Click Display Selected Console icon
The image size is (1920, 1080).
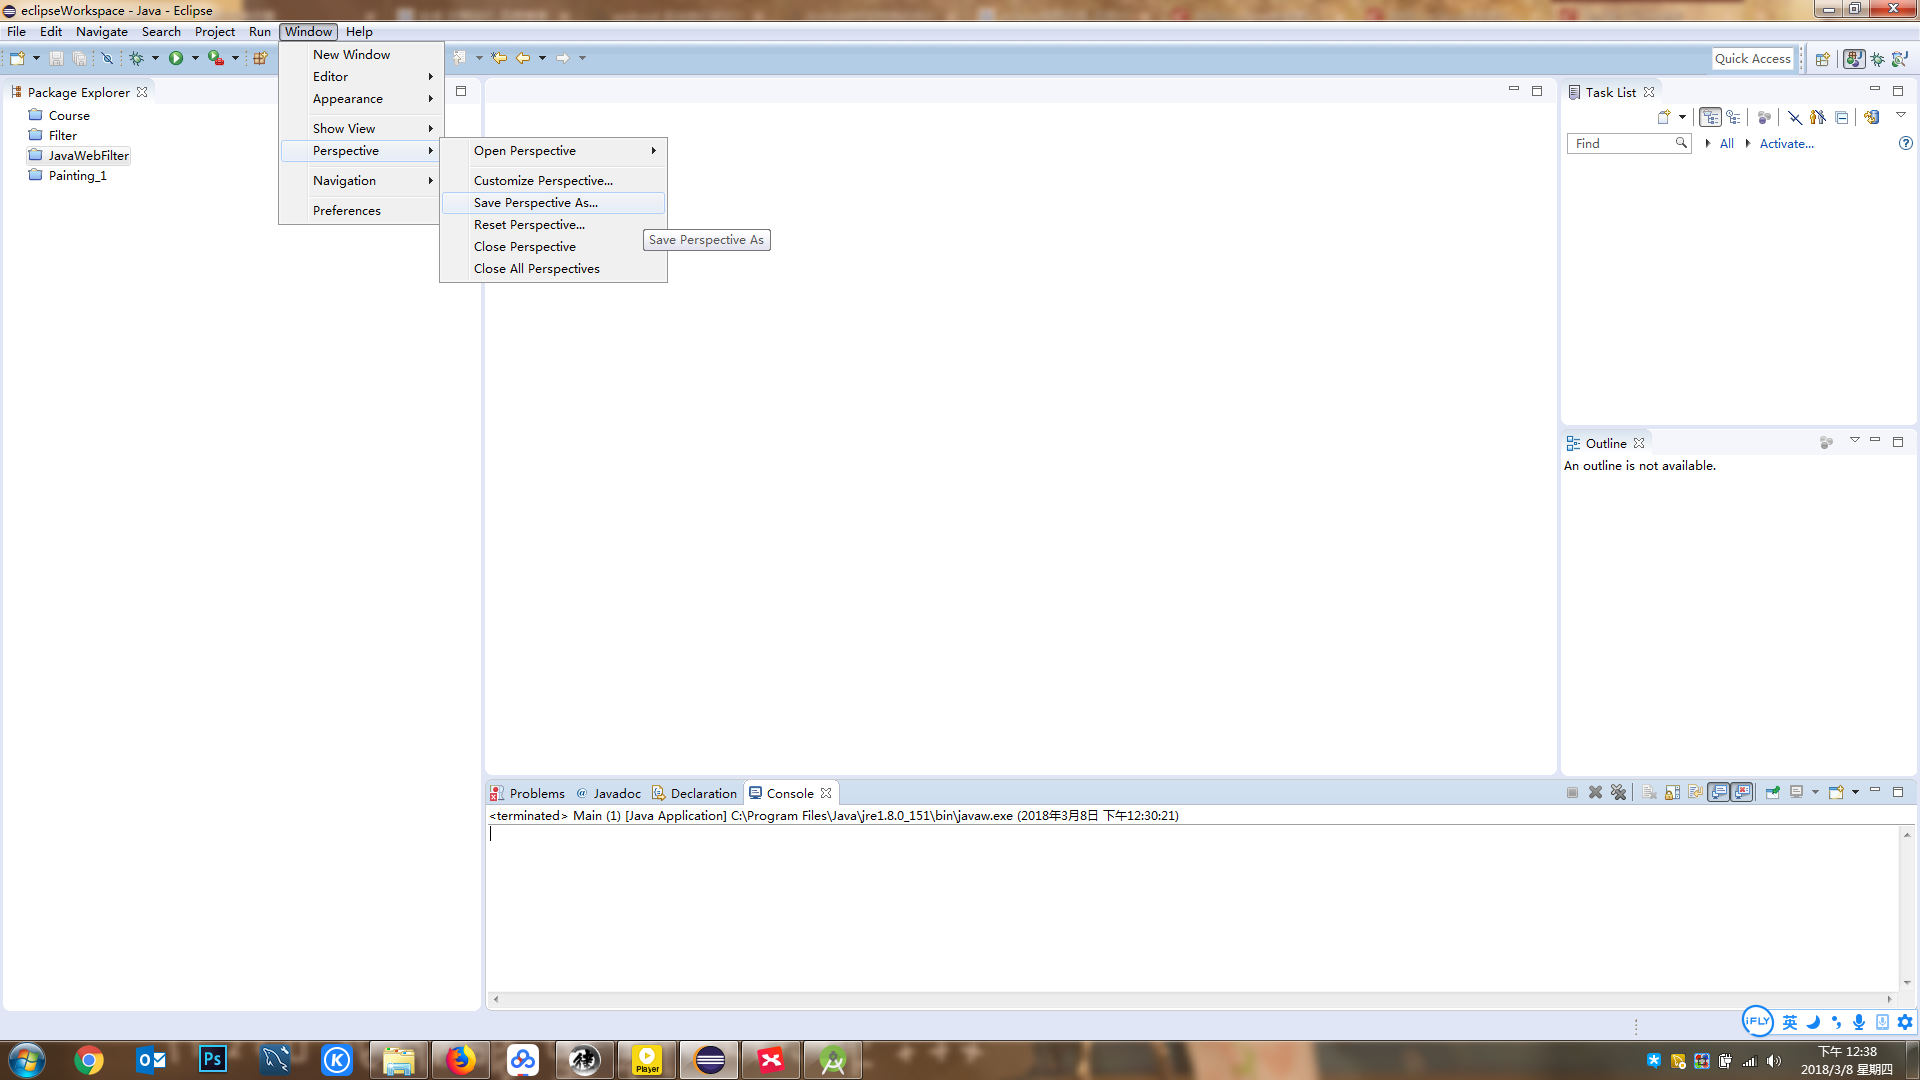pyautogui.click(x=1797, y=792)
